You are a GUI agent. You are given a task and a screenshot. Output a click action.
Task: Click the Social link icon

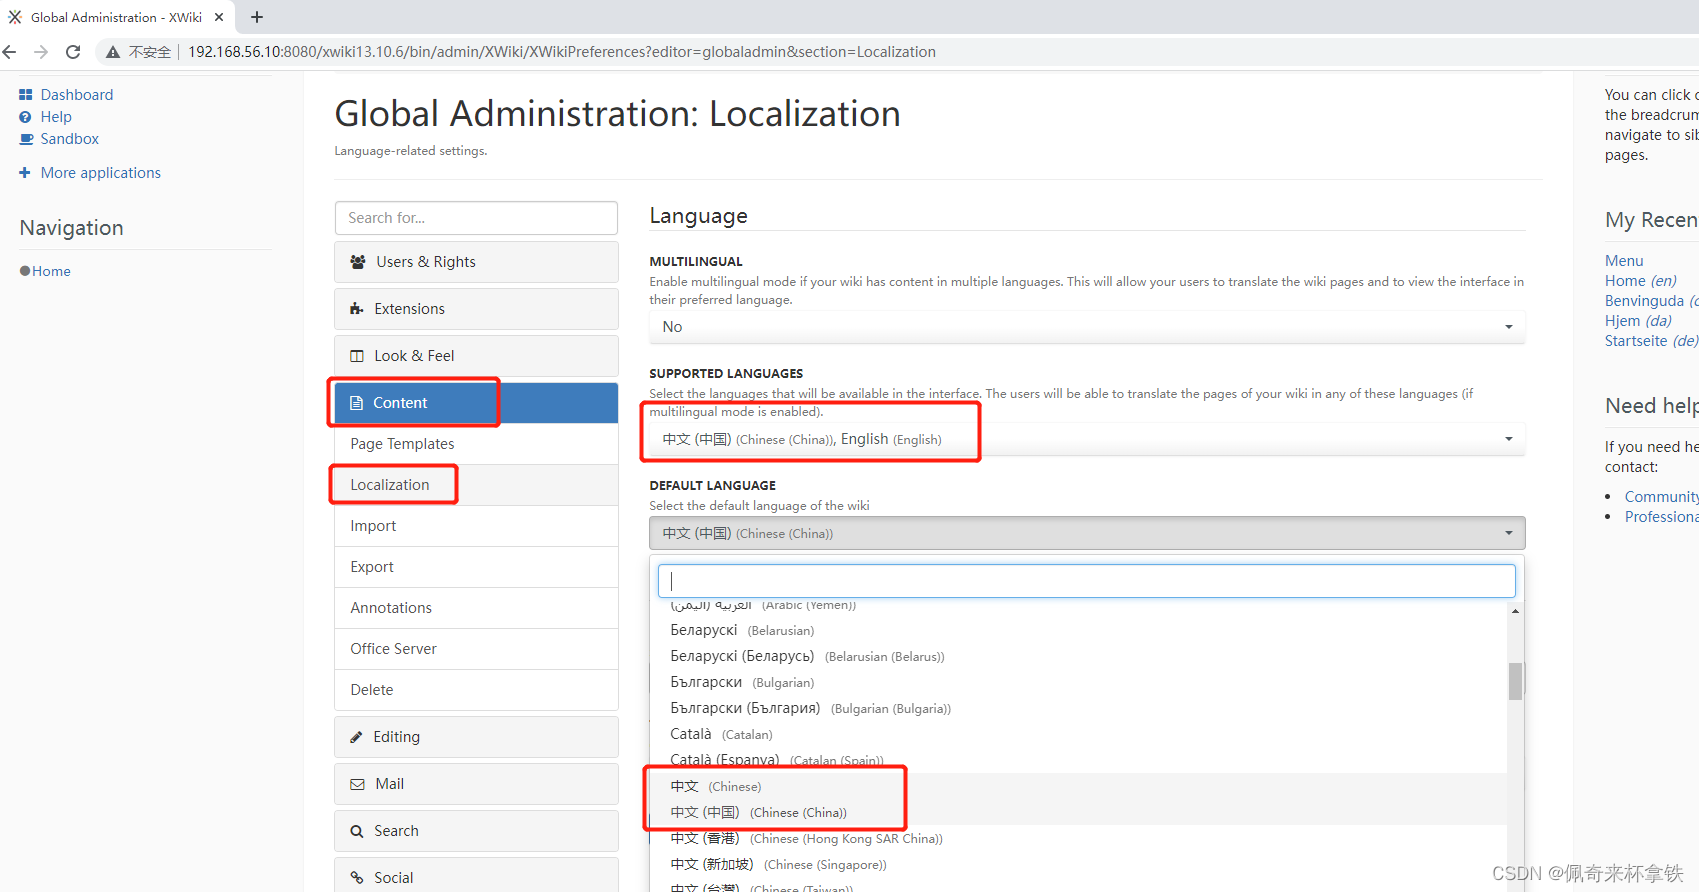pos(357,878)
